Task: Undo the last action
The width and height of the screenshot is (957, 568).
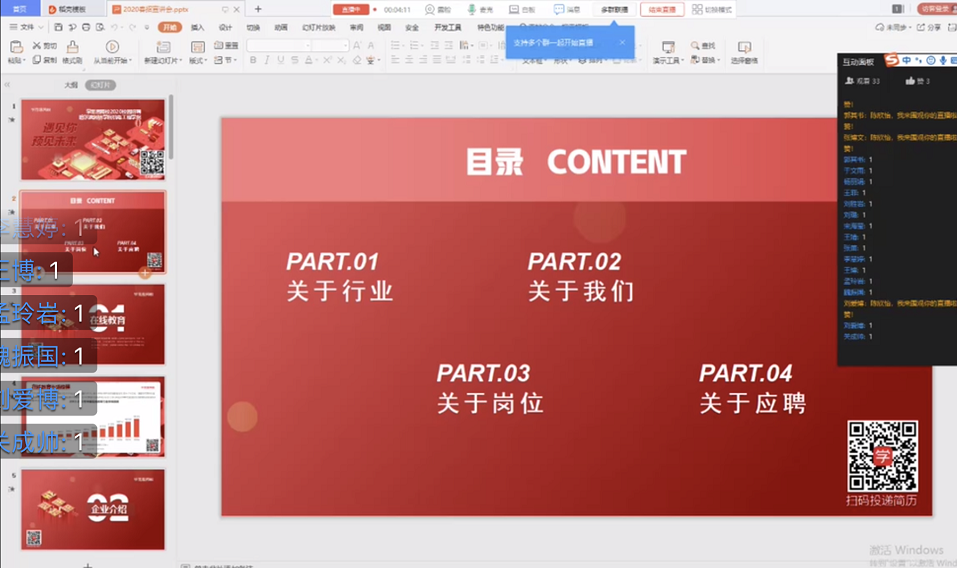Action: pos(114,27)
